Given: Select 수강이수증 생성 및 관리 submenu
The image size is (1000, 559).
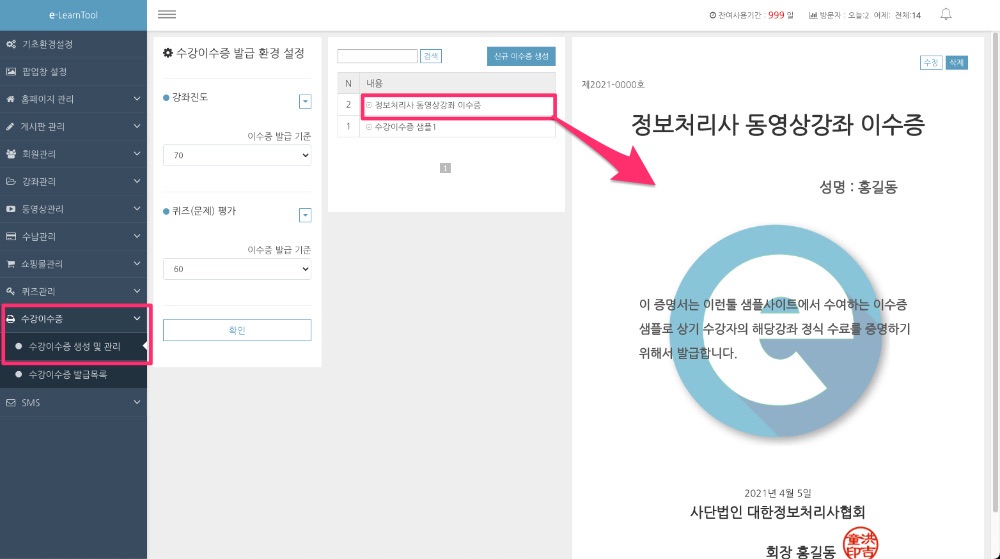Looking at the screenshot, I should (x=74, y=346).
